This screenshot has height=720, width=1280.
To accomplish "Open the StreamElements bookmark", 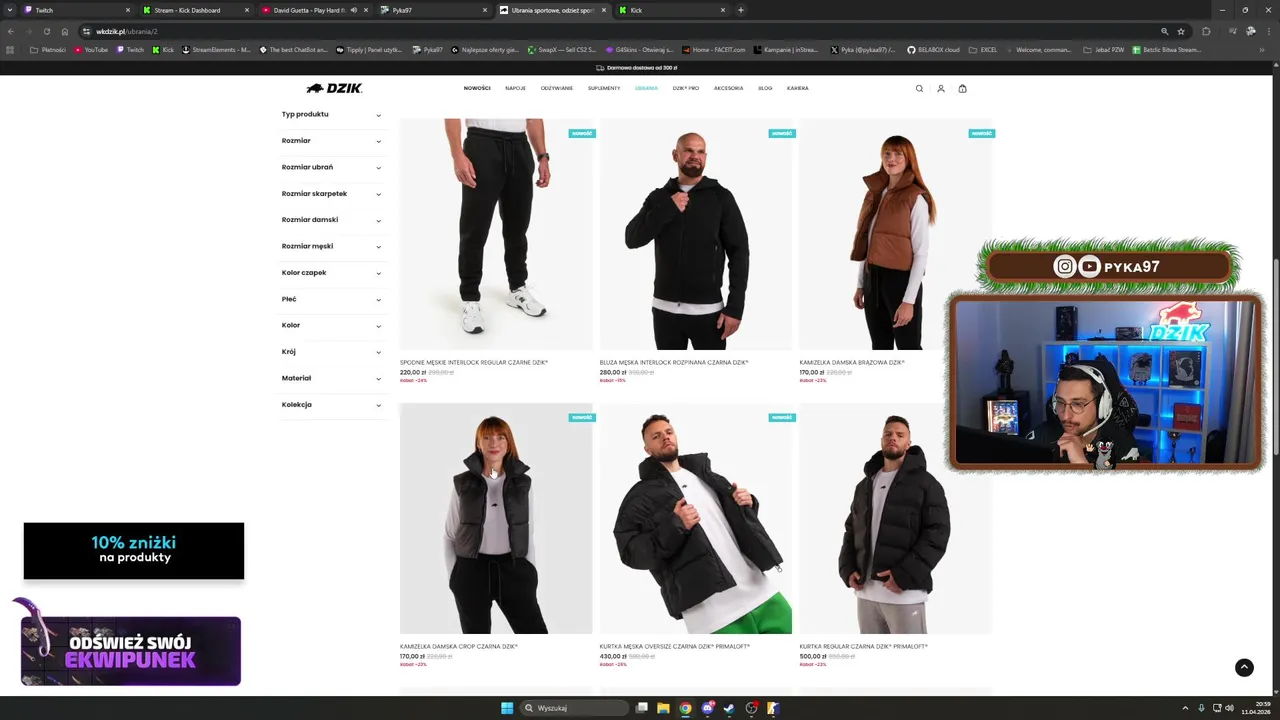I will pyautogui.click(x=216, y=49).
